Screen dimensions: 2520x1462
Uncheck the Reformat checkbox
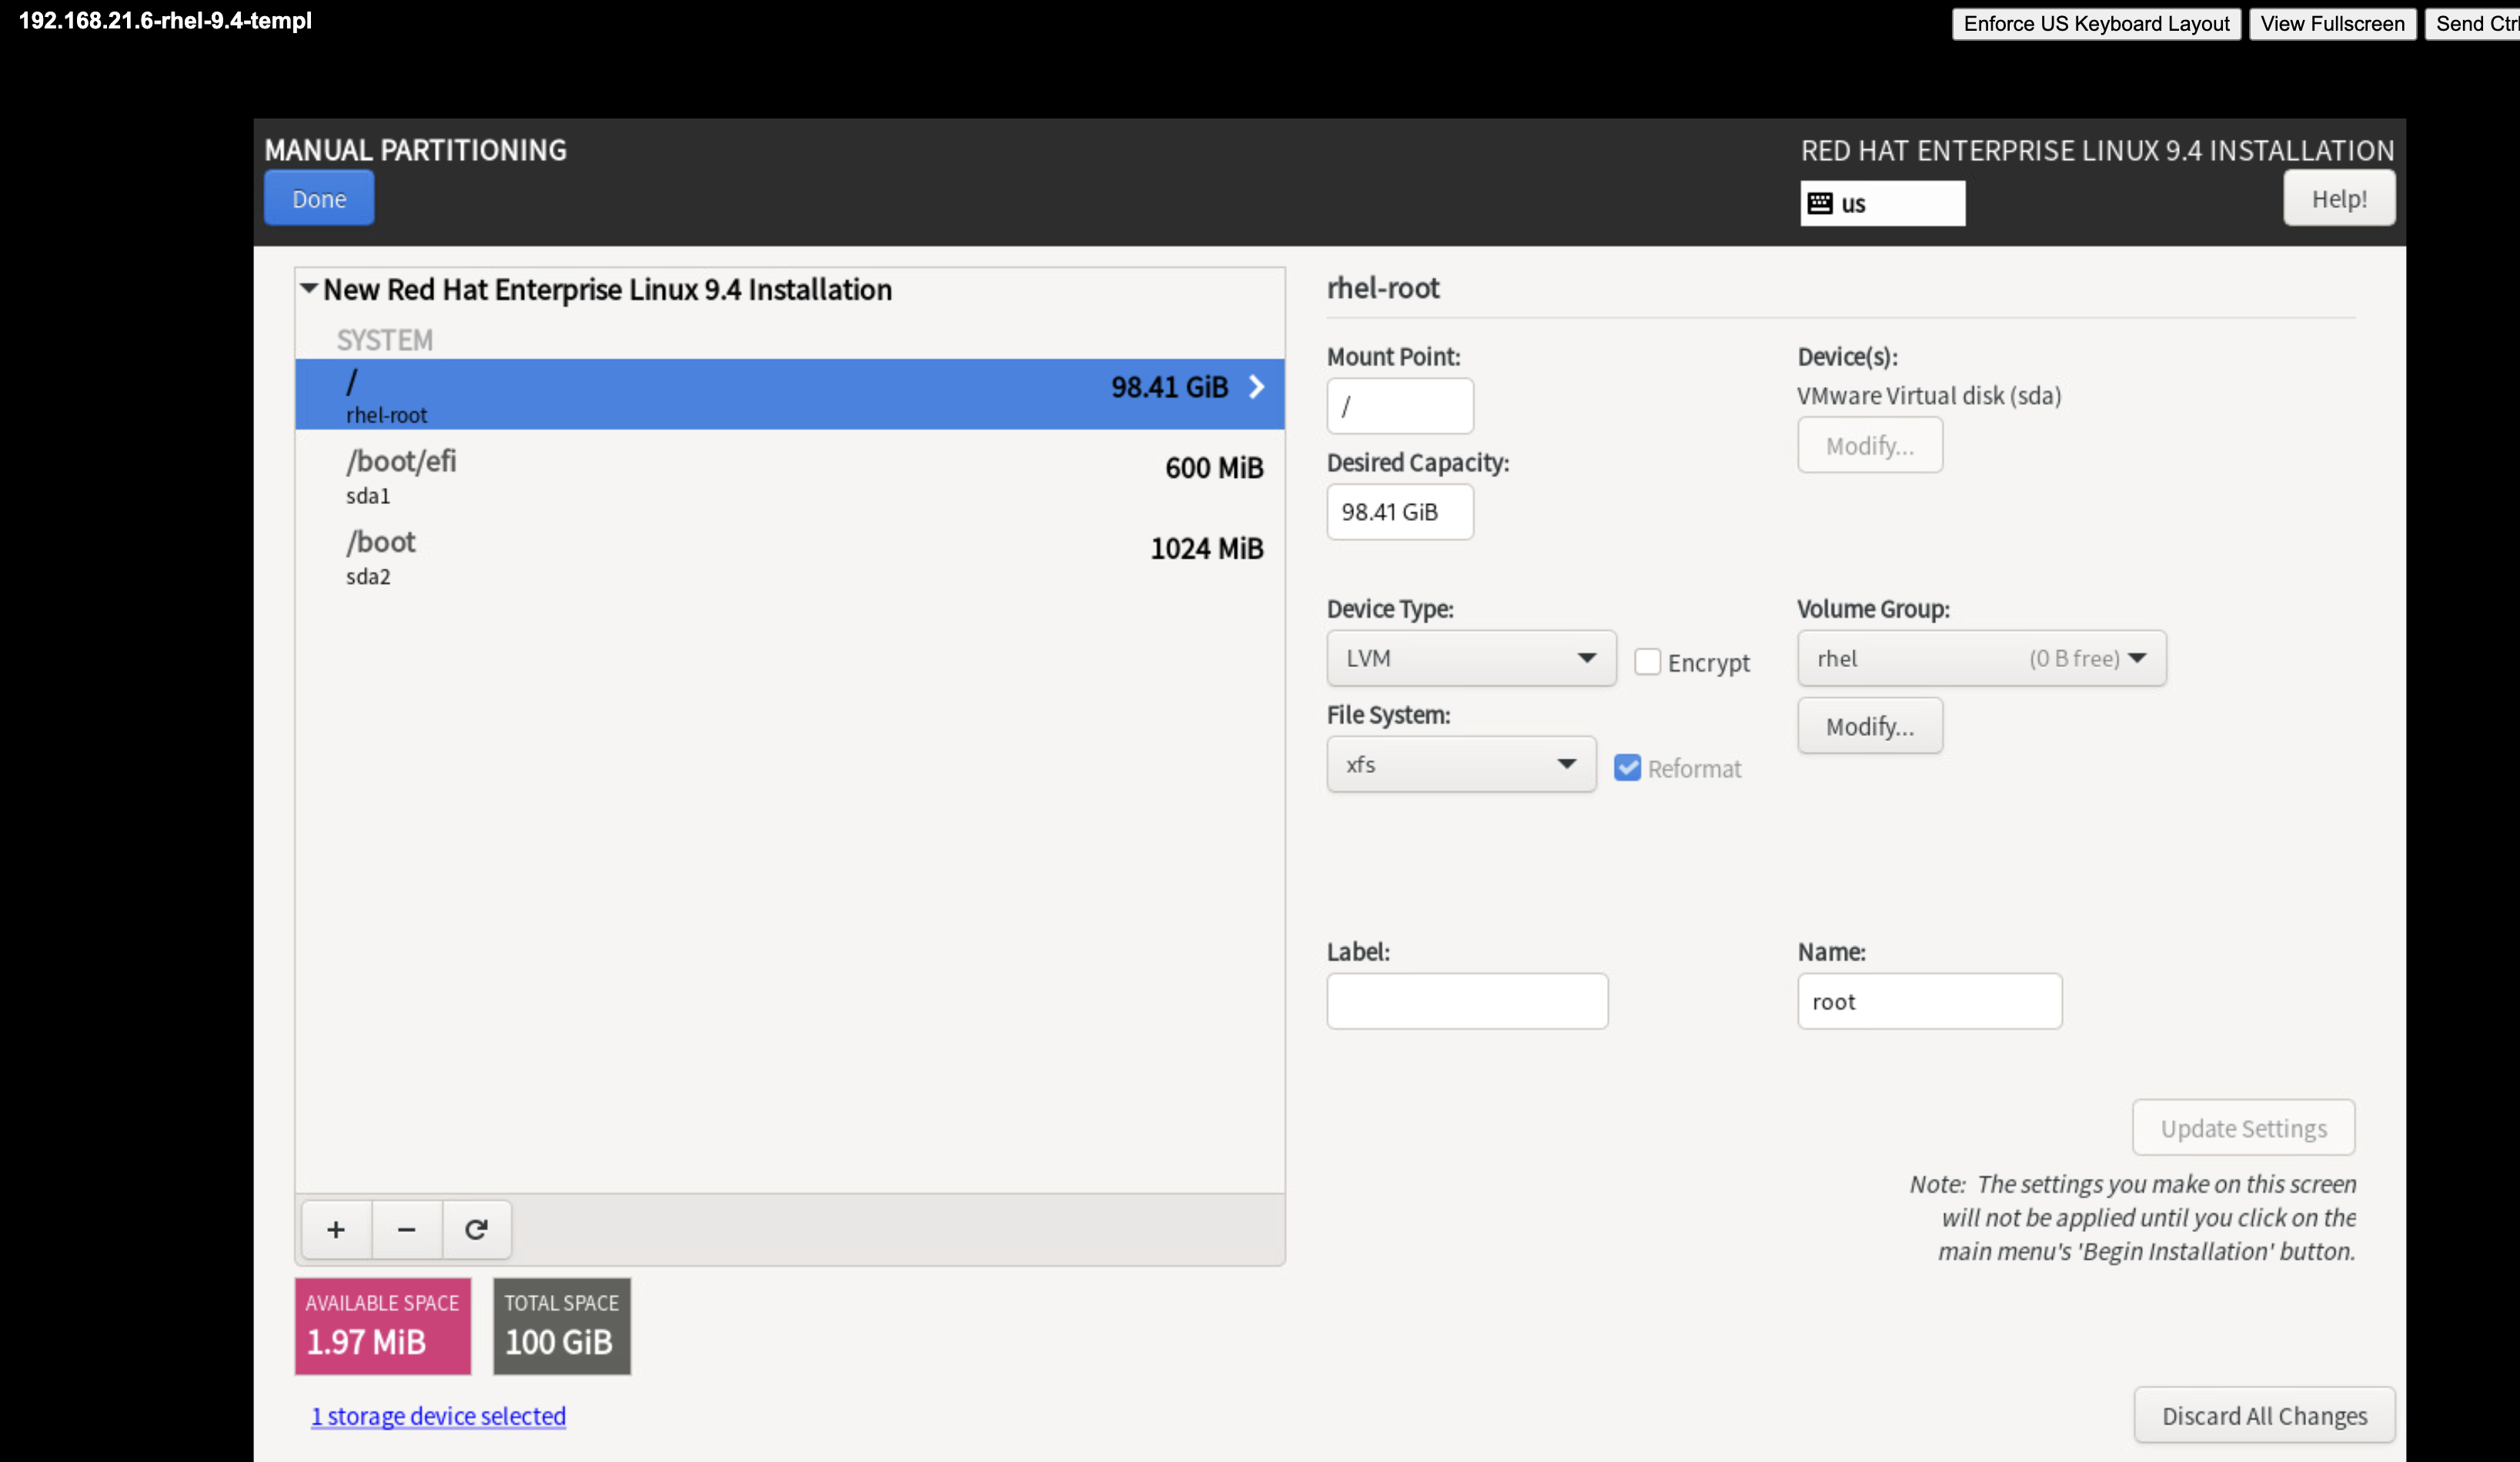click(1627, 768)
